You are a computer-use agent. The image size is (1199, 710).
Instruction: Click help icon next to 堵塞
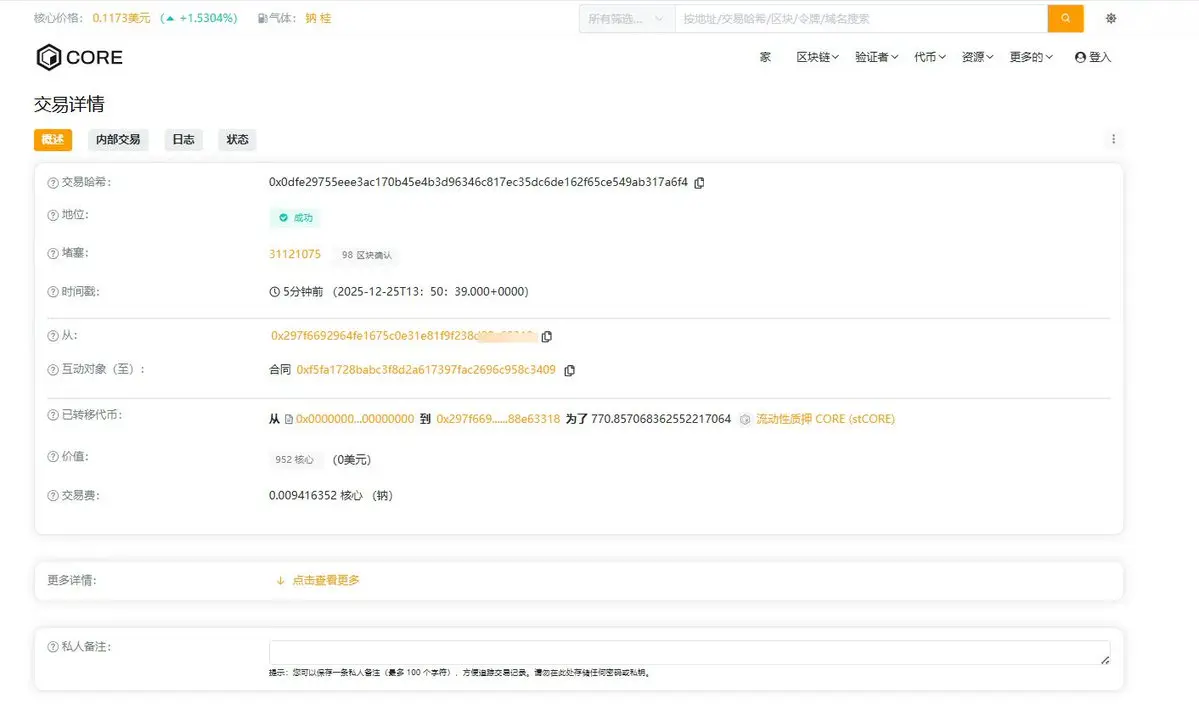[x=53, y=254]
